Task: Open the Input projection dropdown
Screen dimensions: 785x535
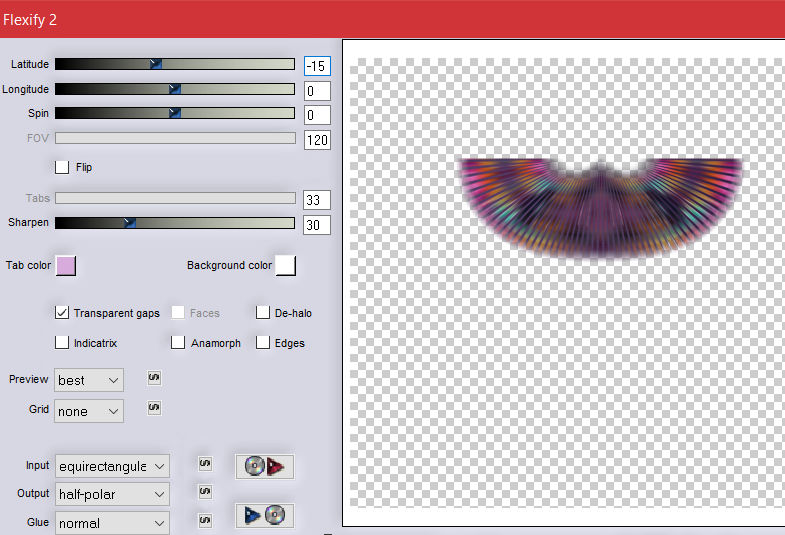Action: coord(112,466)
